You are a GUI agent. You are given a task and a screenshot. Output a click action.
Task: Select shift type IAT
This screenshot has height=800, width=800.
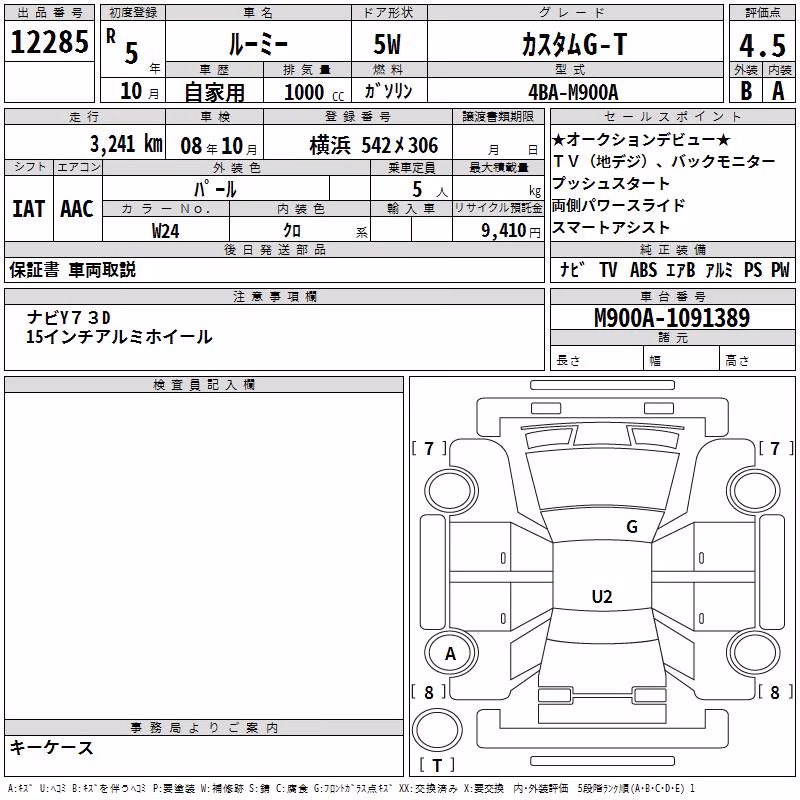[29, 209]
